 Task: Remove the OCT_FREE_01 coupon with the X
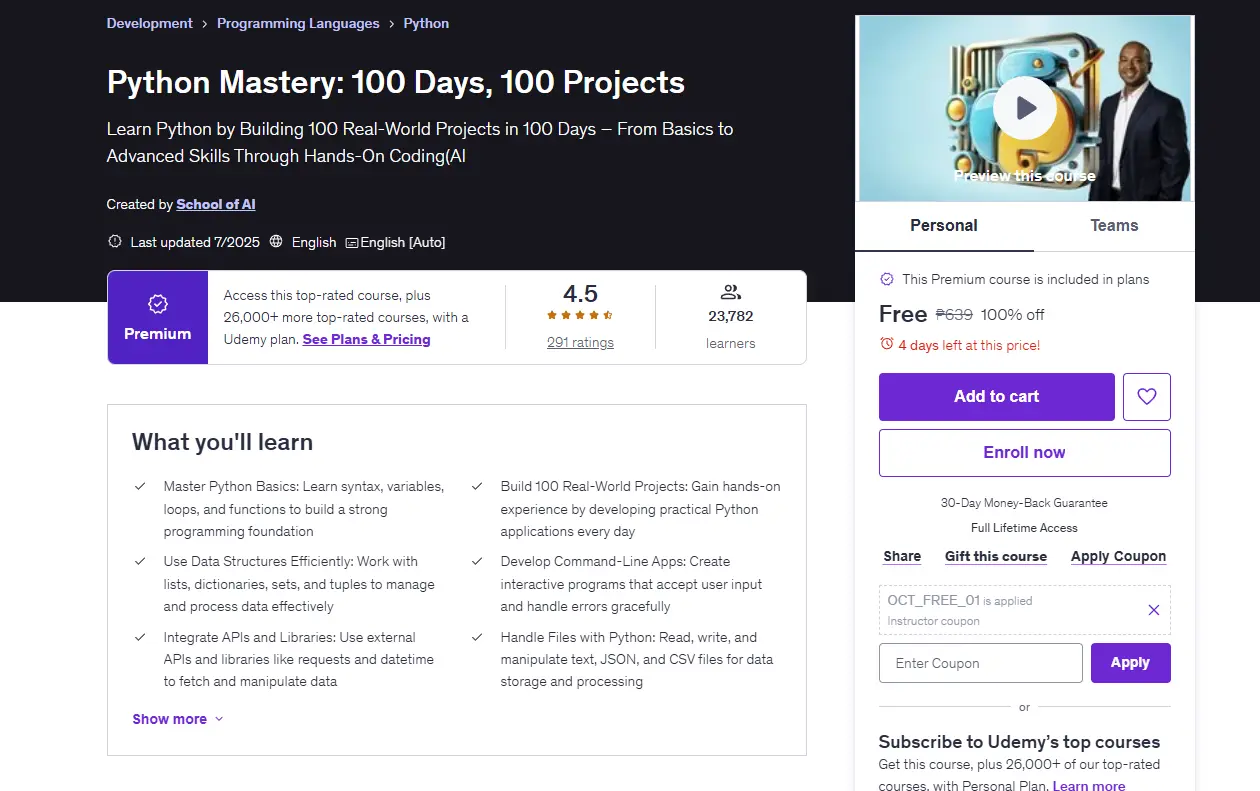pyautogui.click(x=1153, y=610)
